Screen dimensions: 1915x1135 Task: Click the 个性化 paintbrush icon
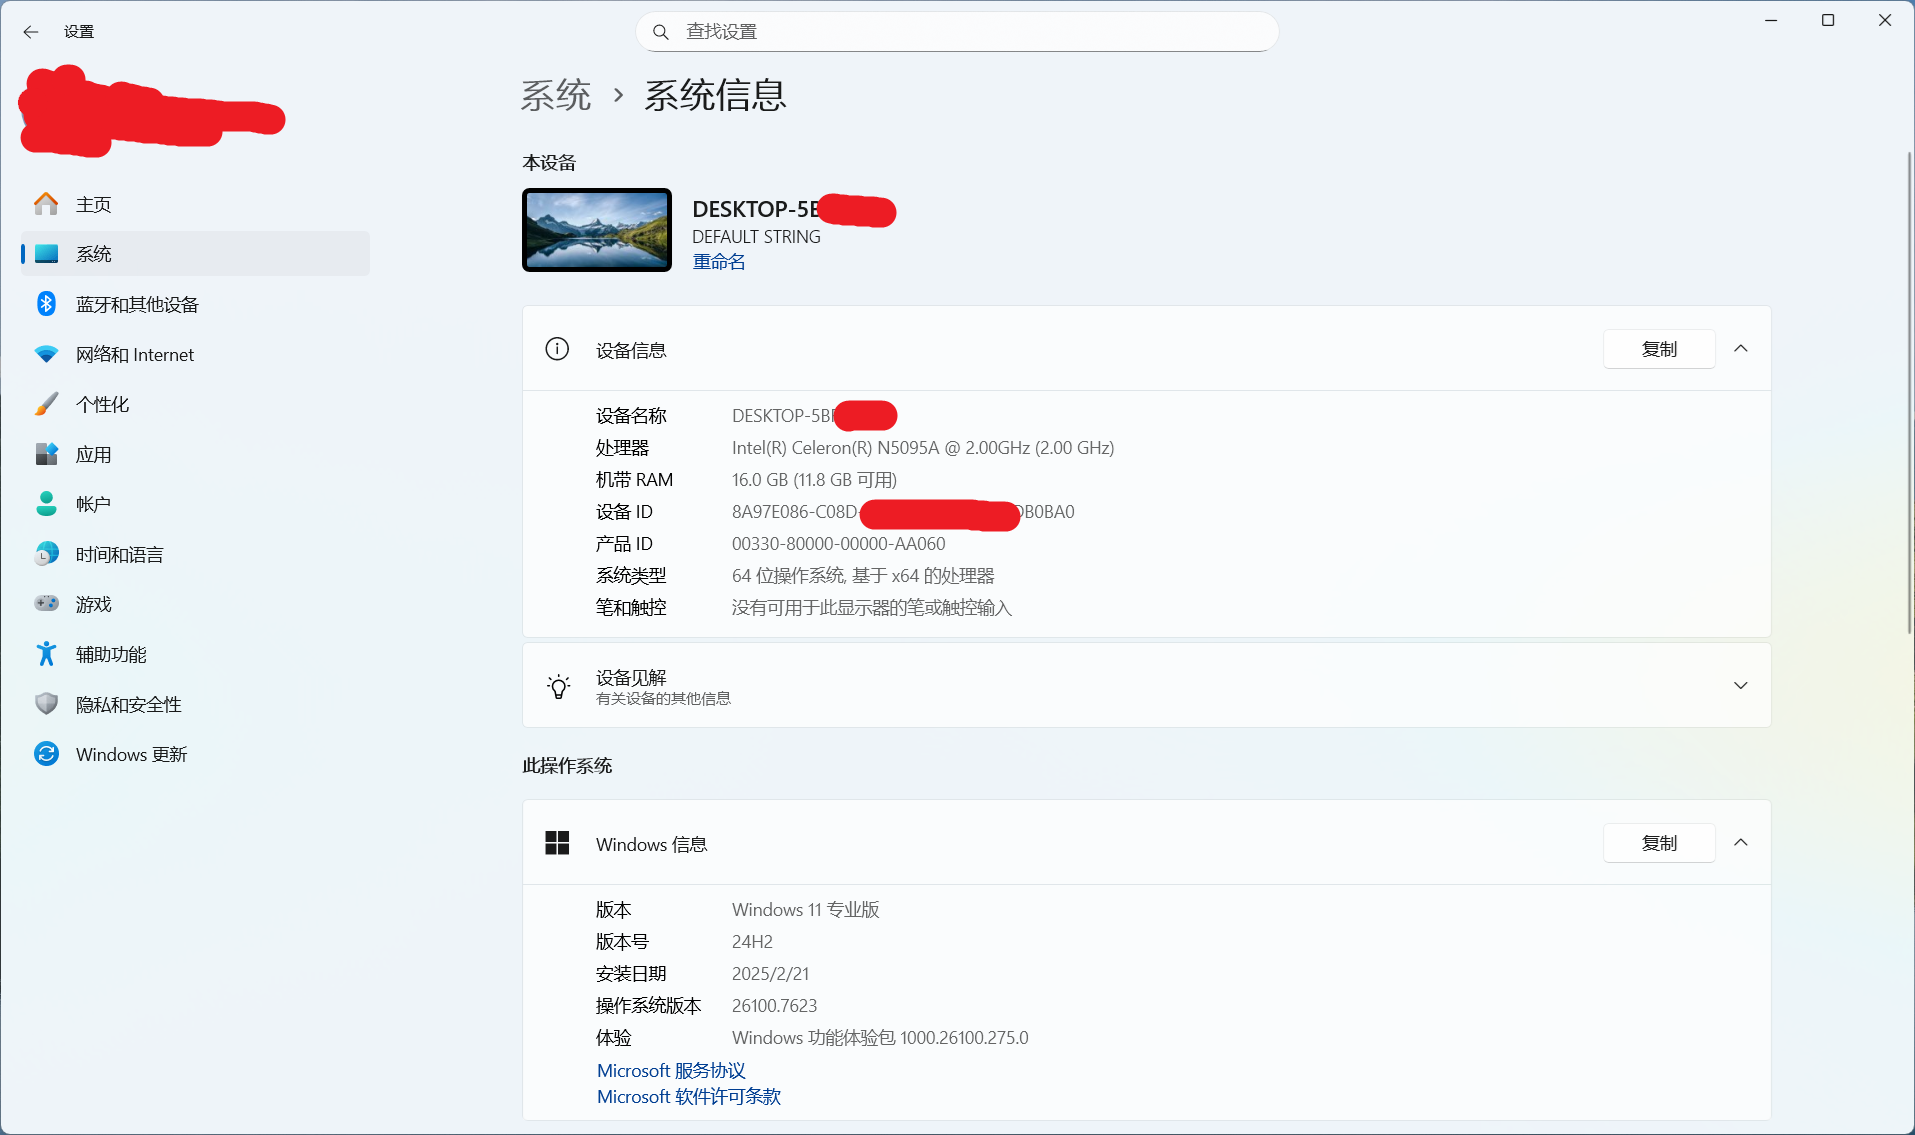tap(46, 404)
